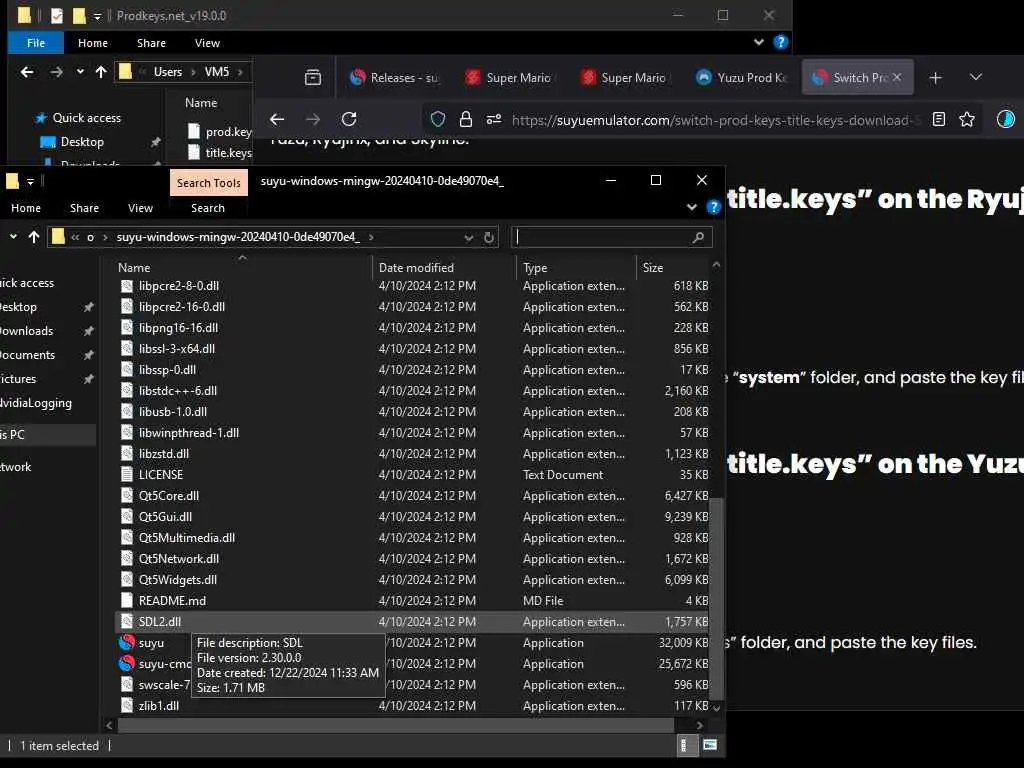Click the search box in suyu folder window
Viewport: 1024px width, 768px height.
click(611, 238)
